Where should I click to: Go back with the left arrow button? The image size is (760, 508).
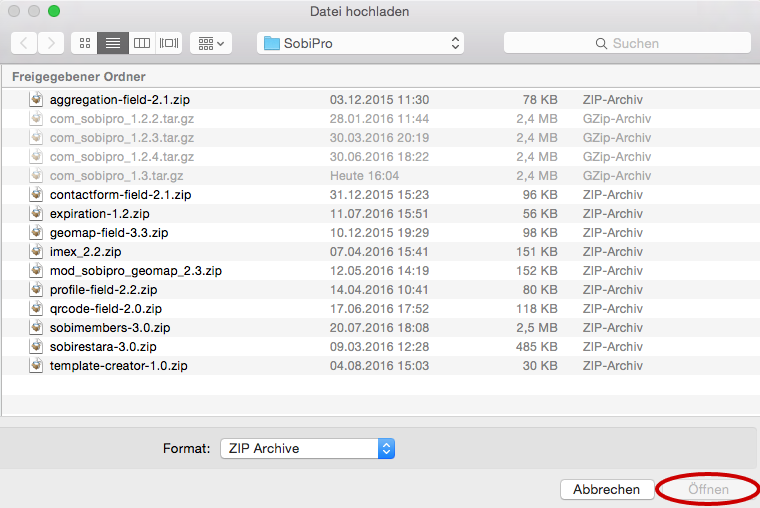point(24,44)
